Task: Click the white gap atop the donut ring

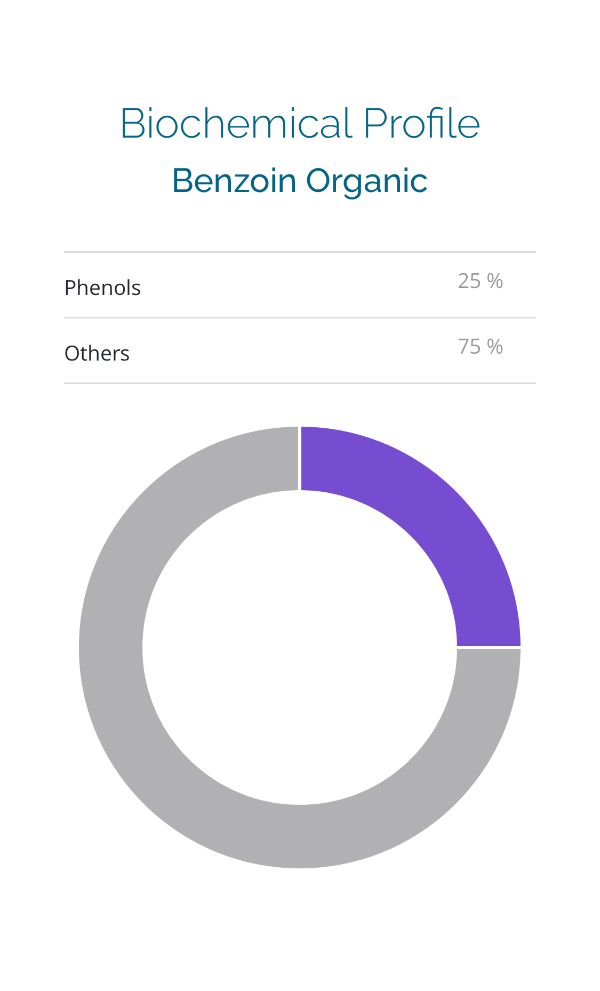Action: [x=300, y=458]
